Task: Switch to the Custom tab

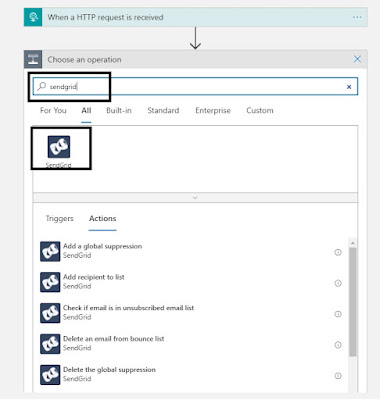Action: [260, 110]
